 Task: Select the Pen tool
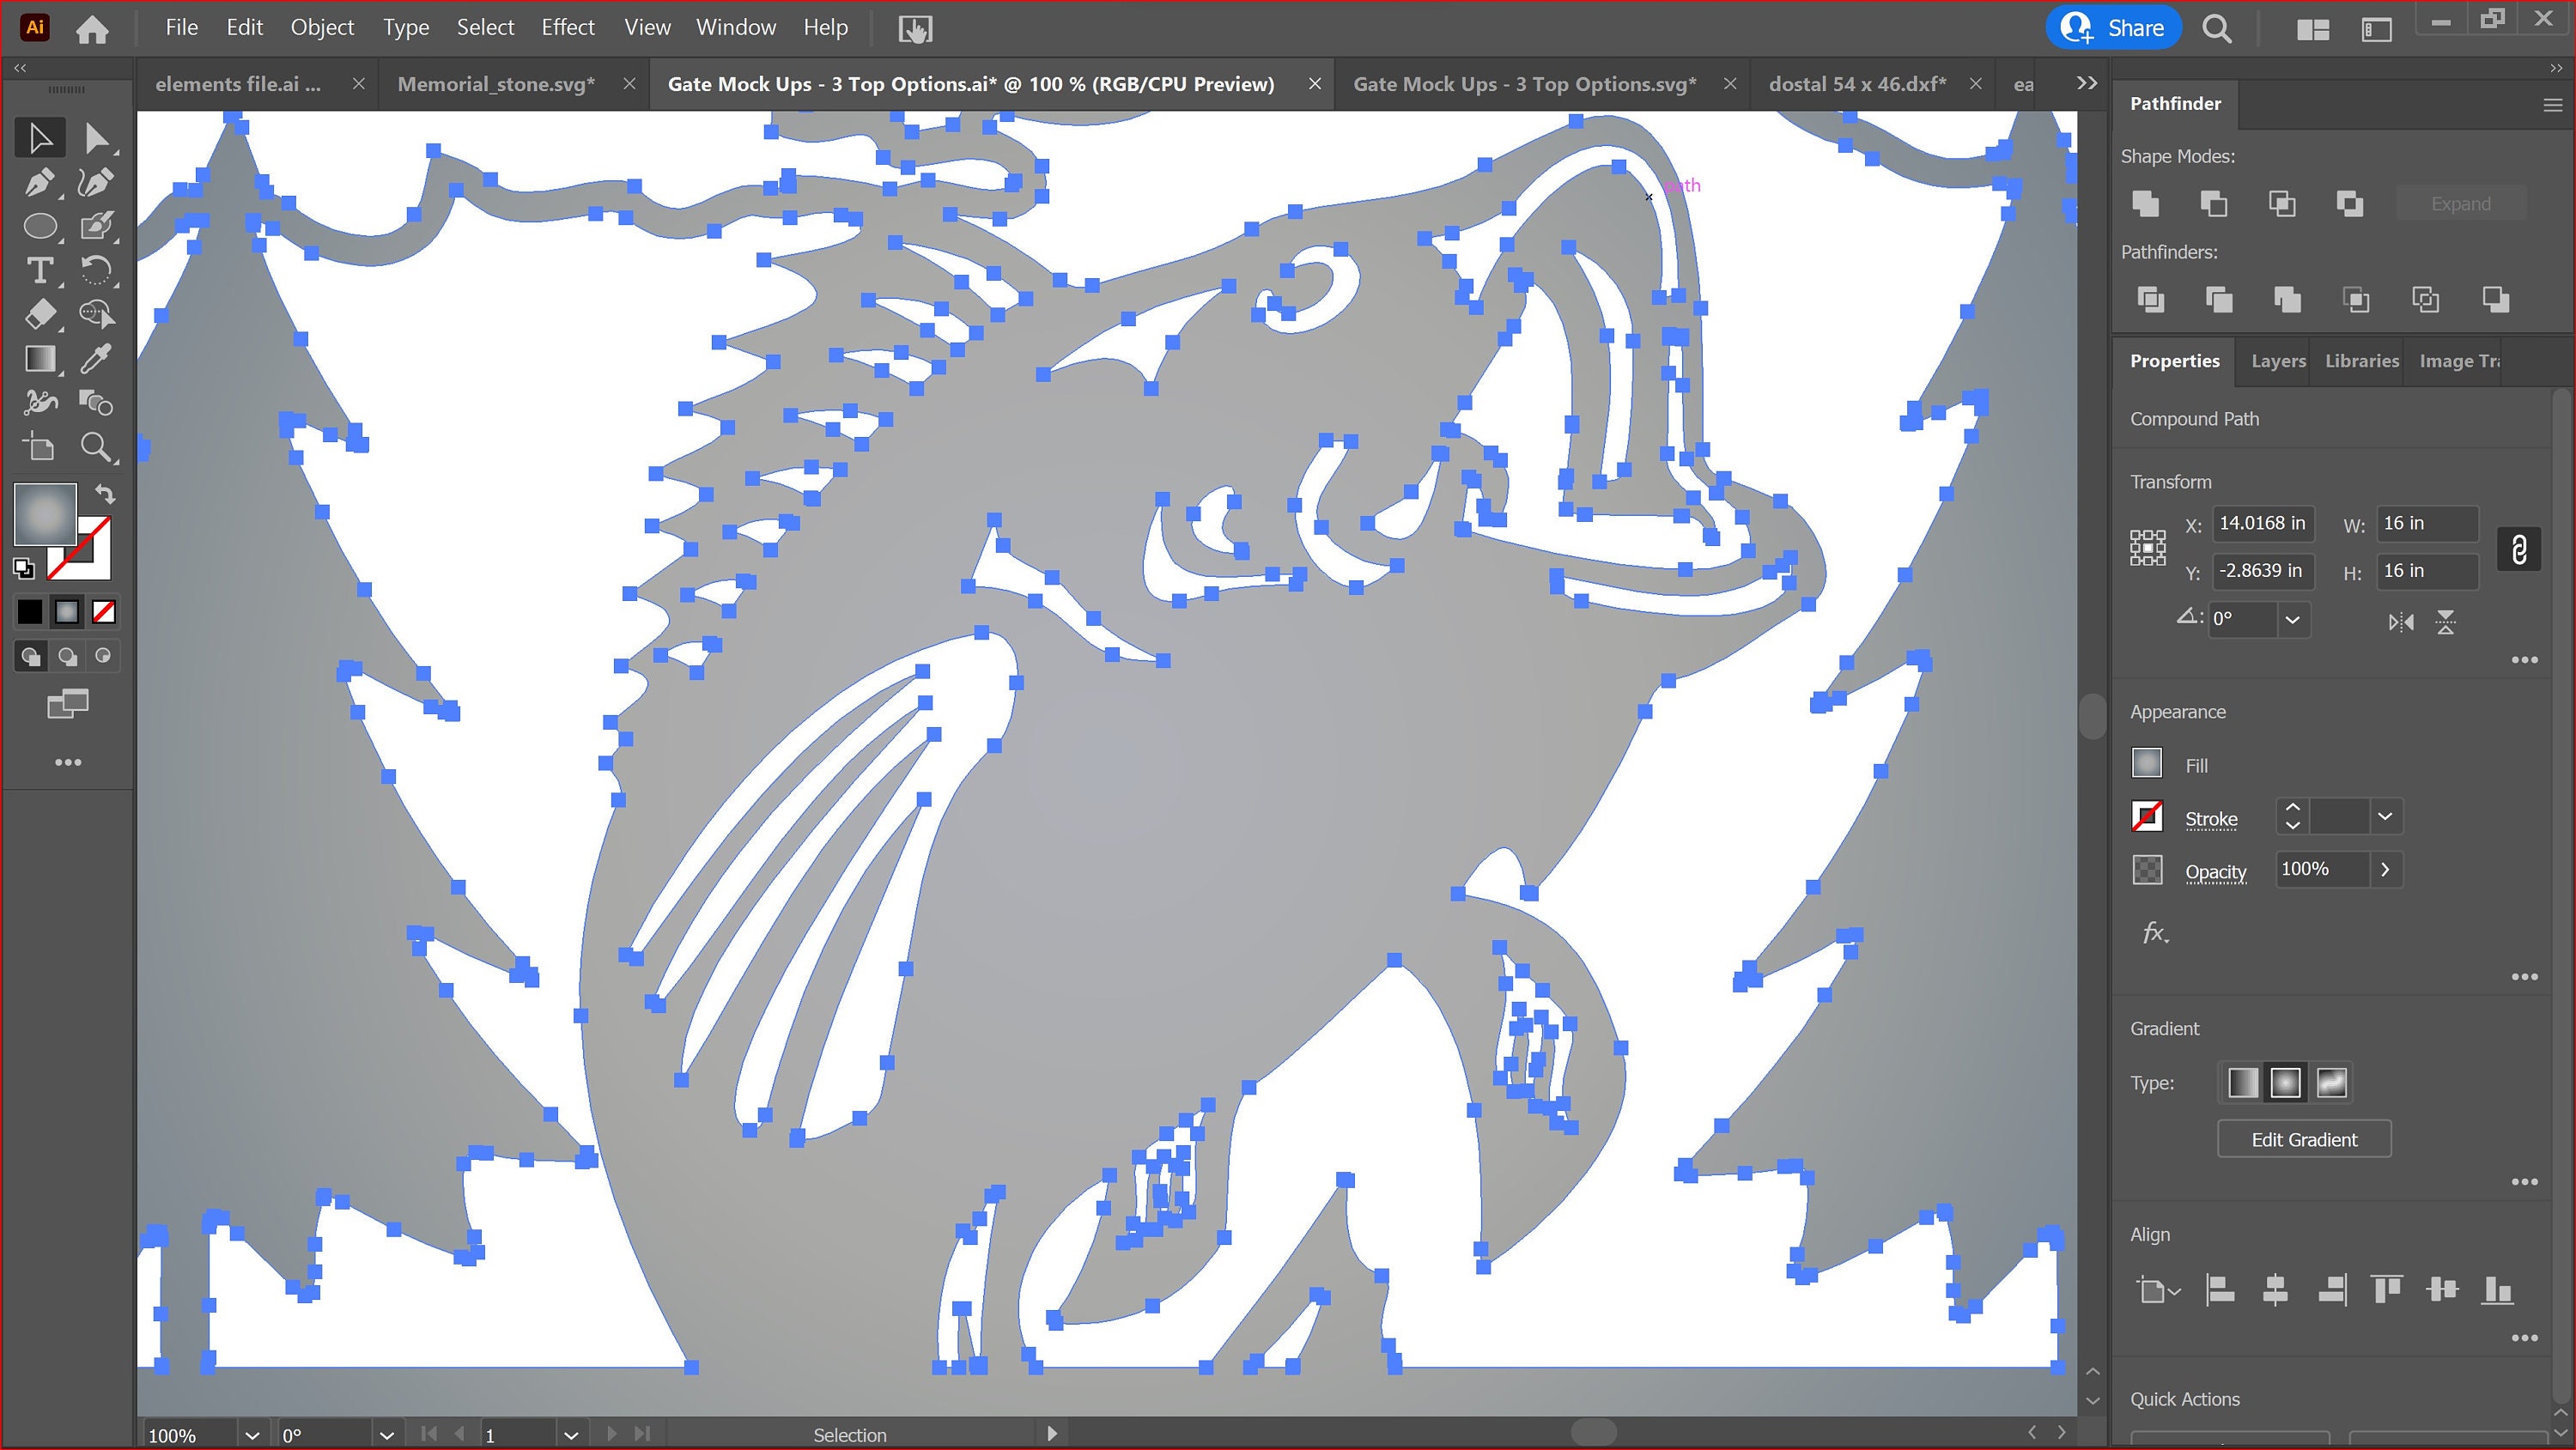click(x=41, y=182)
